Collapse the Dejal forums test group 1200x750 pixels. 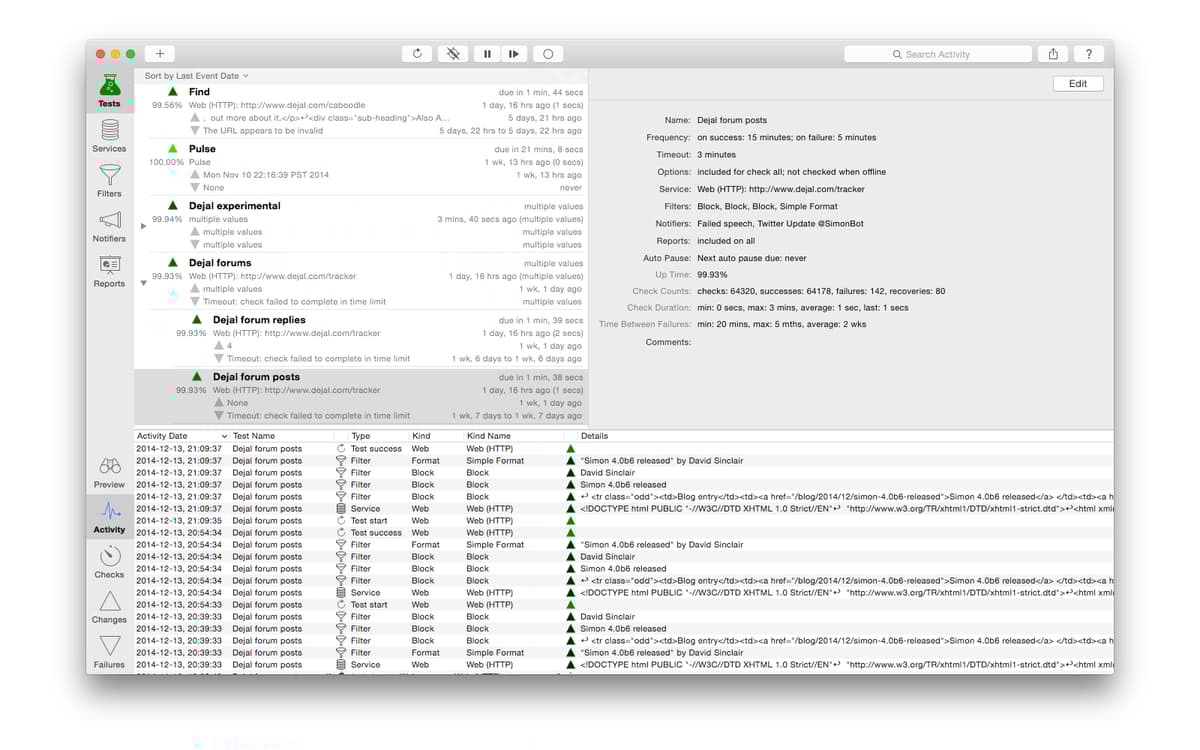(x=143, y=283)
